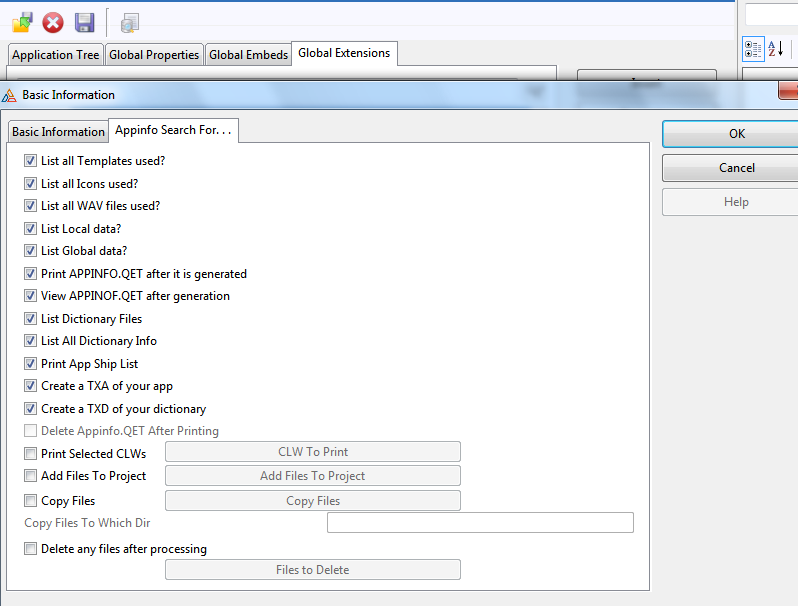Tick the Add Files To Project checkbox
Screen dimensions: 798x606
pos(31,476)
